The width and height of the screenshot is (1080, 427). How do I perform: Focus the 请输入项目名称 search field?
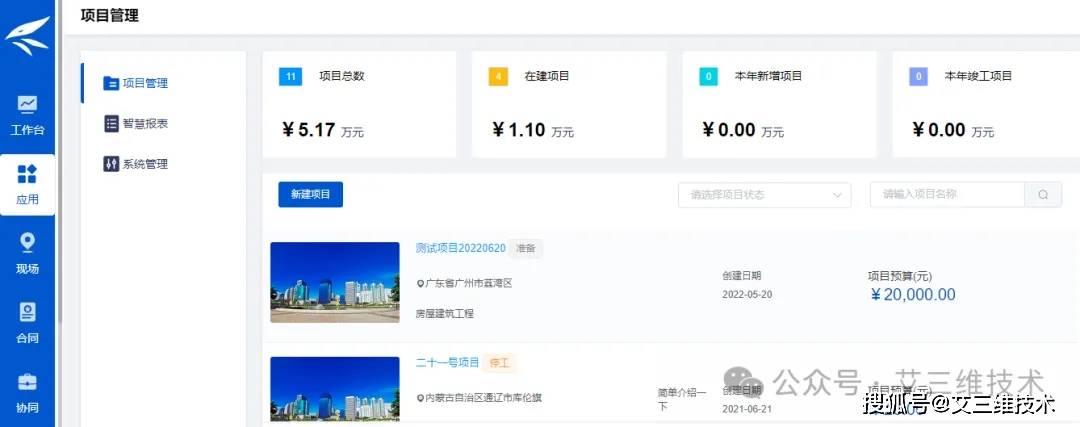(947, 195)
